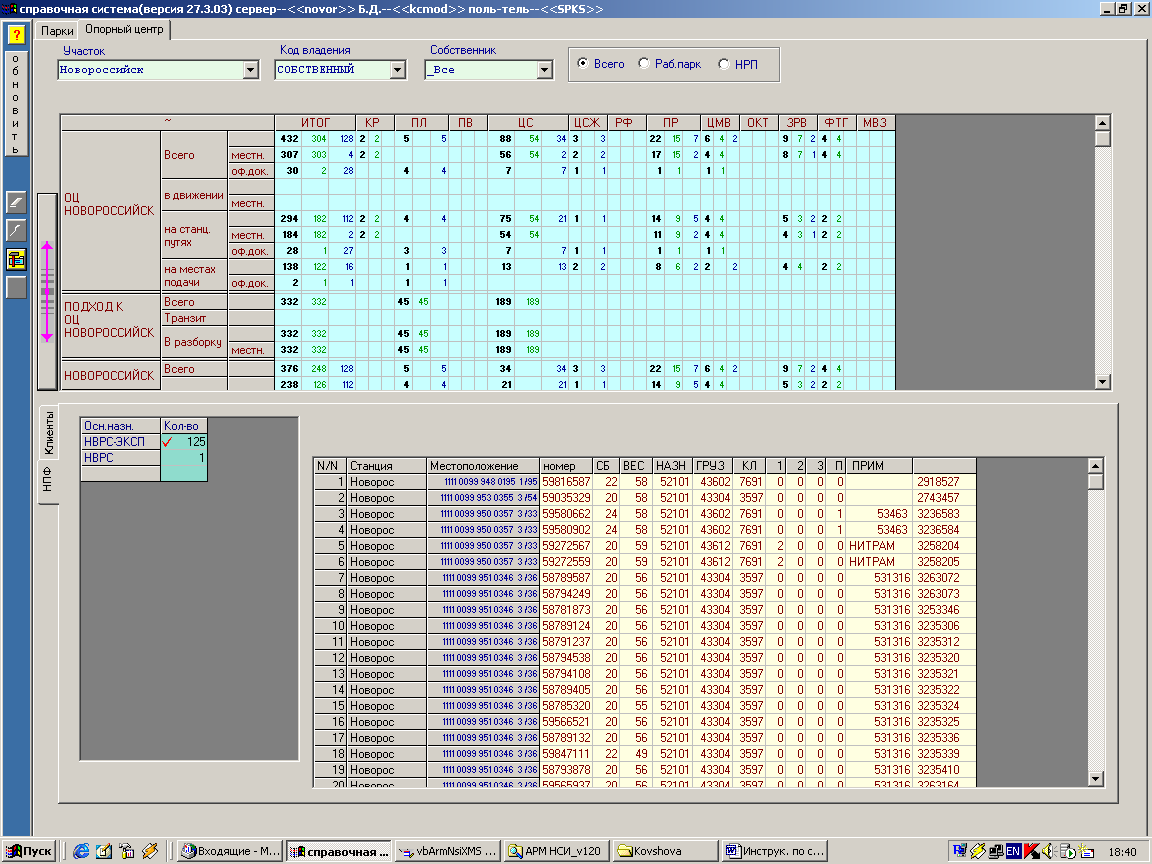This screenshot has height=864, width=1152.
Task: Switch to the Входящие - M... taskbar window
Action: [x=231, y=852]
